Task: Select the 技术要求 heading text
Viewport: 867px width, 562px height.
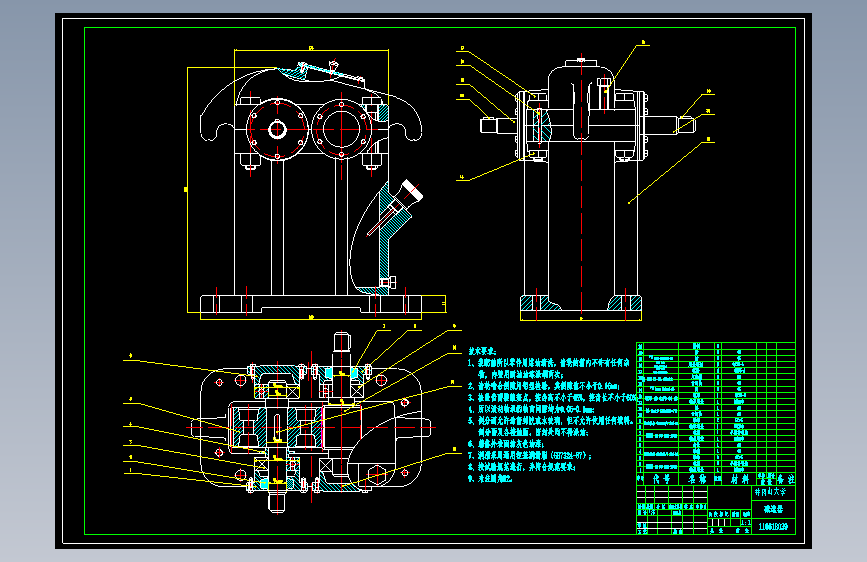Action: [x=482, y=351]
